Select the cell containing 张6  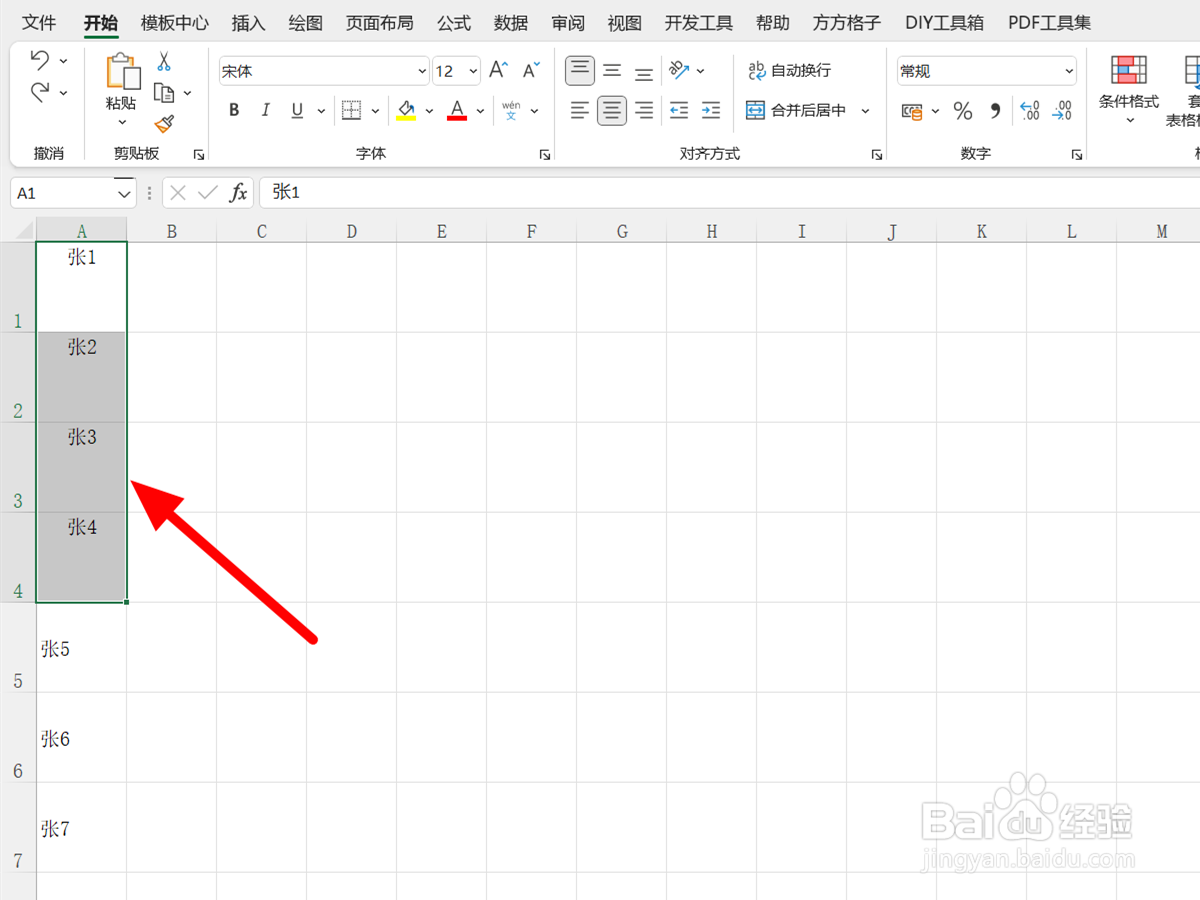[x=81, y=738]
